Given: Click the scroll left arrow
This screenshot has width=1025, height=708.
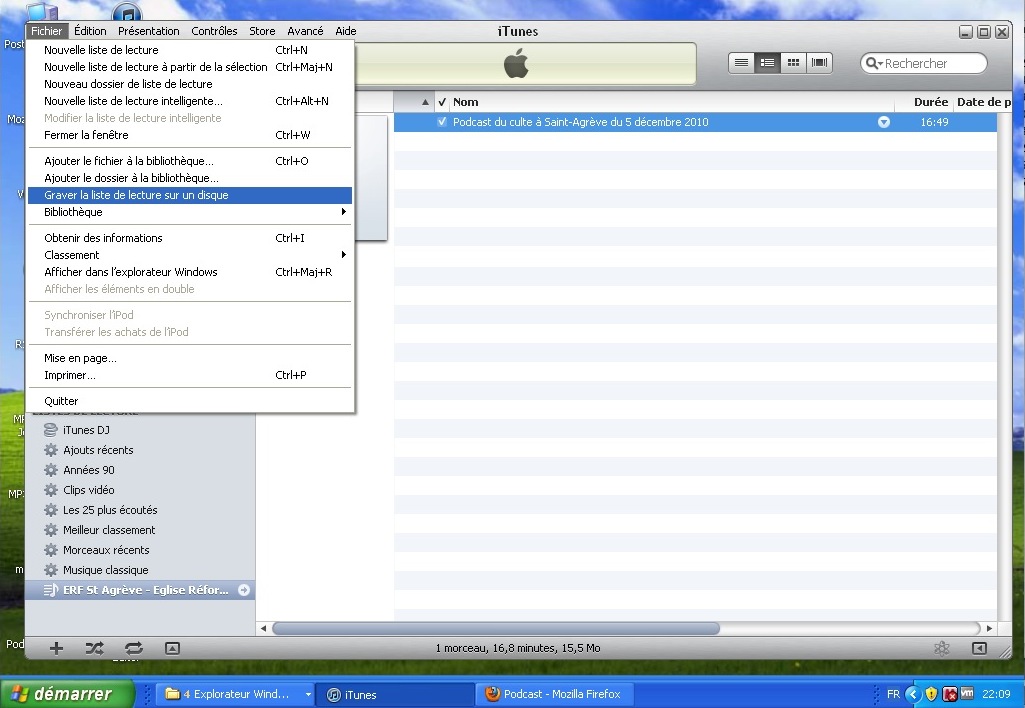Looking at the screenshot, I should [263, 628].
